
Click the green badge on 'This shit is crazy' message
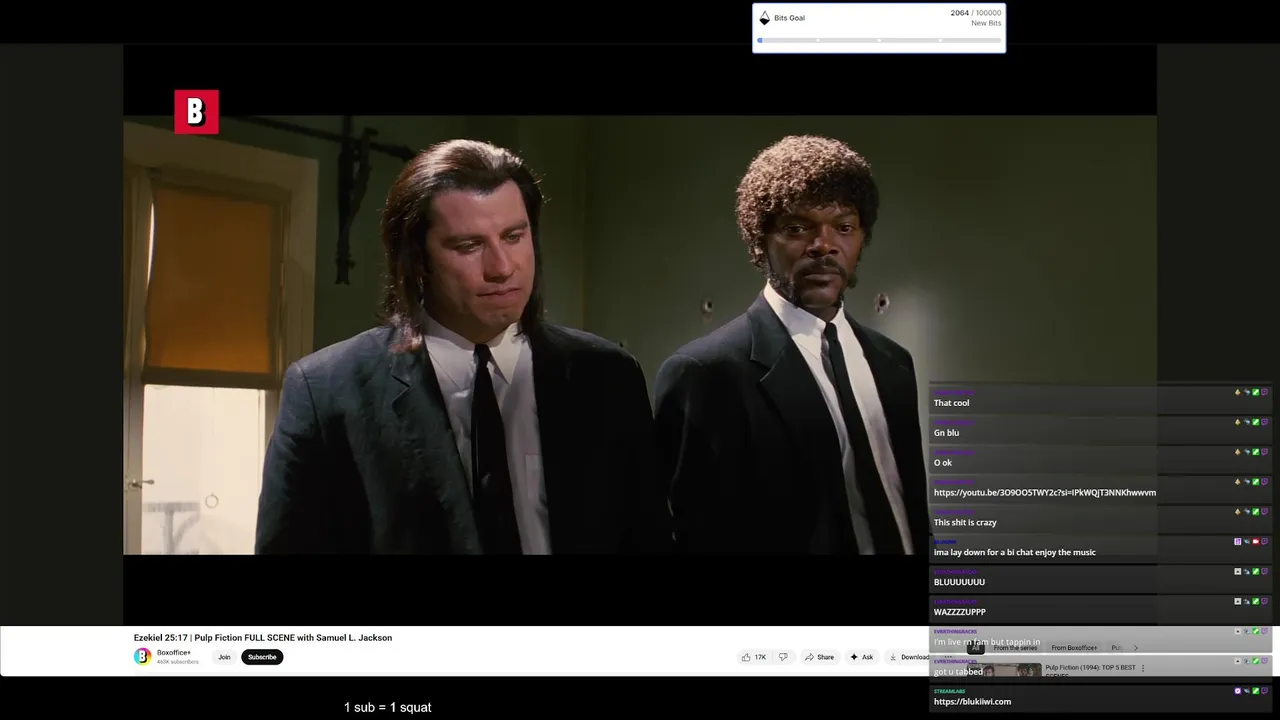click(1256, 511)
